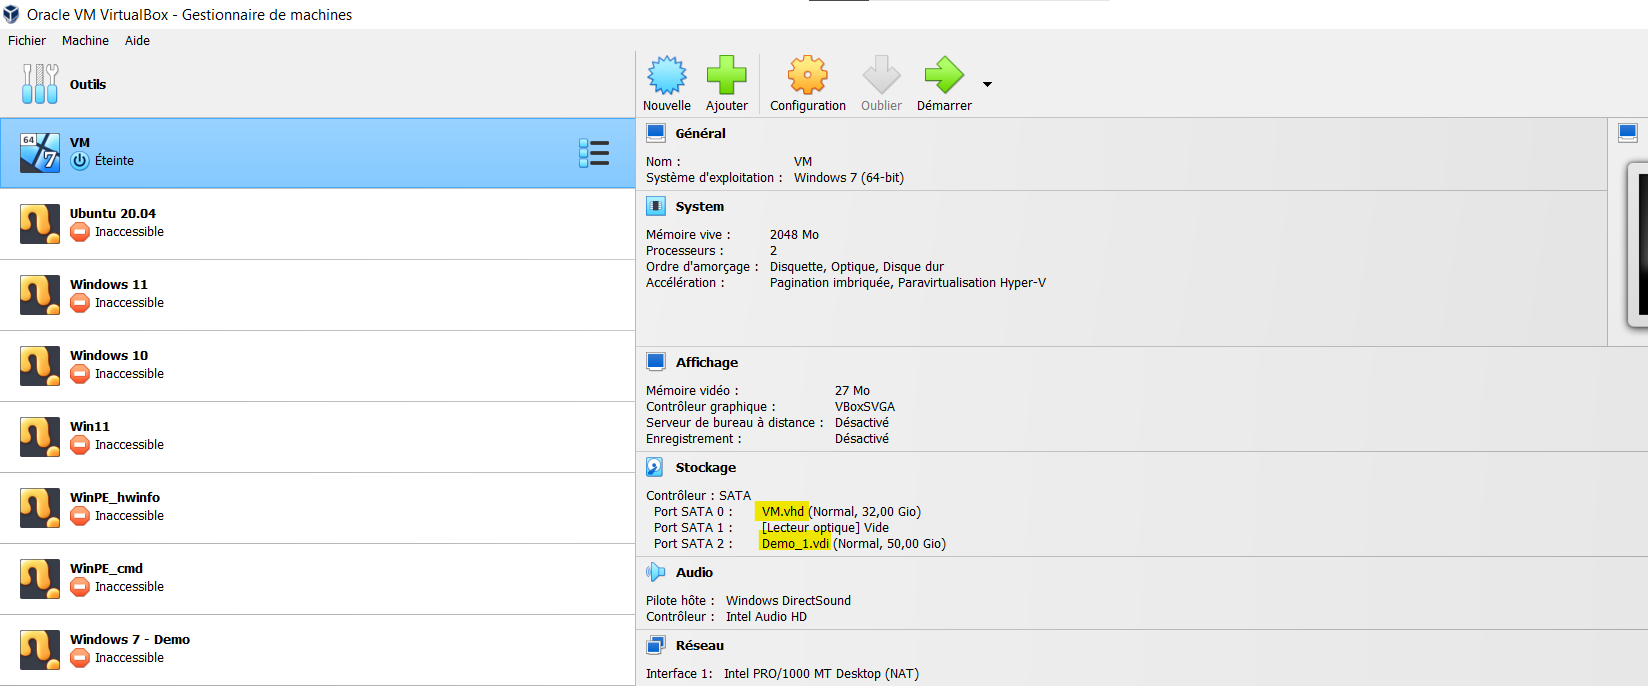The image size is (1648, 686).
Task: Click the green Ajouter plus icon
Action: pyautogui.click(x=727, y=76)
